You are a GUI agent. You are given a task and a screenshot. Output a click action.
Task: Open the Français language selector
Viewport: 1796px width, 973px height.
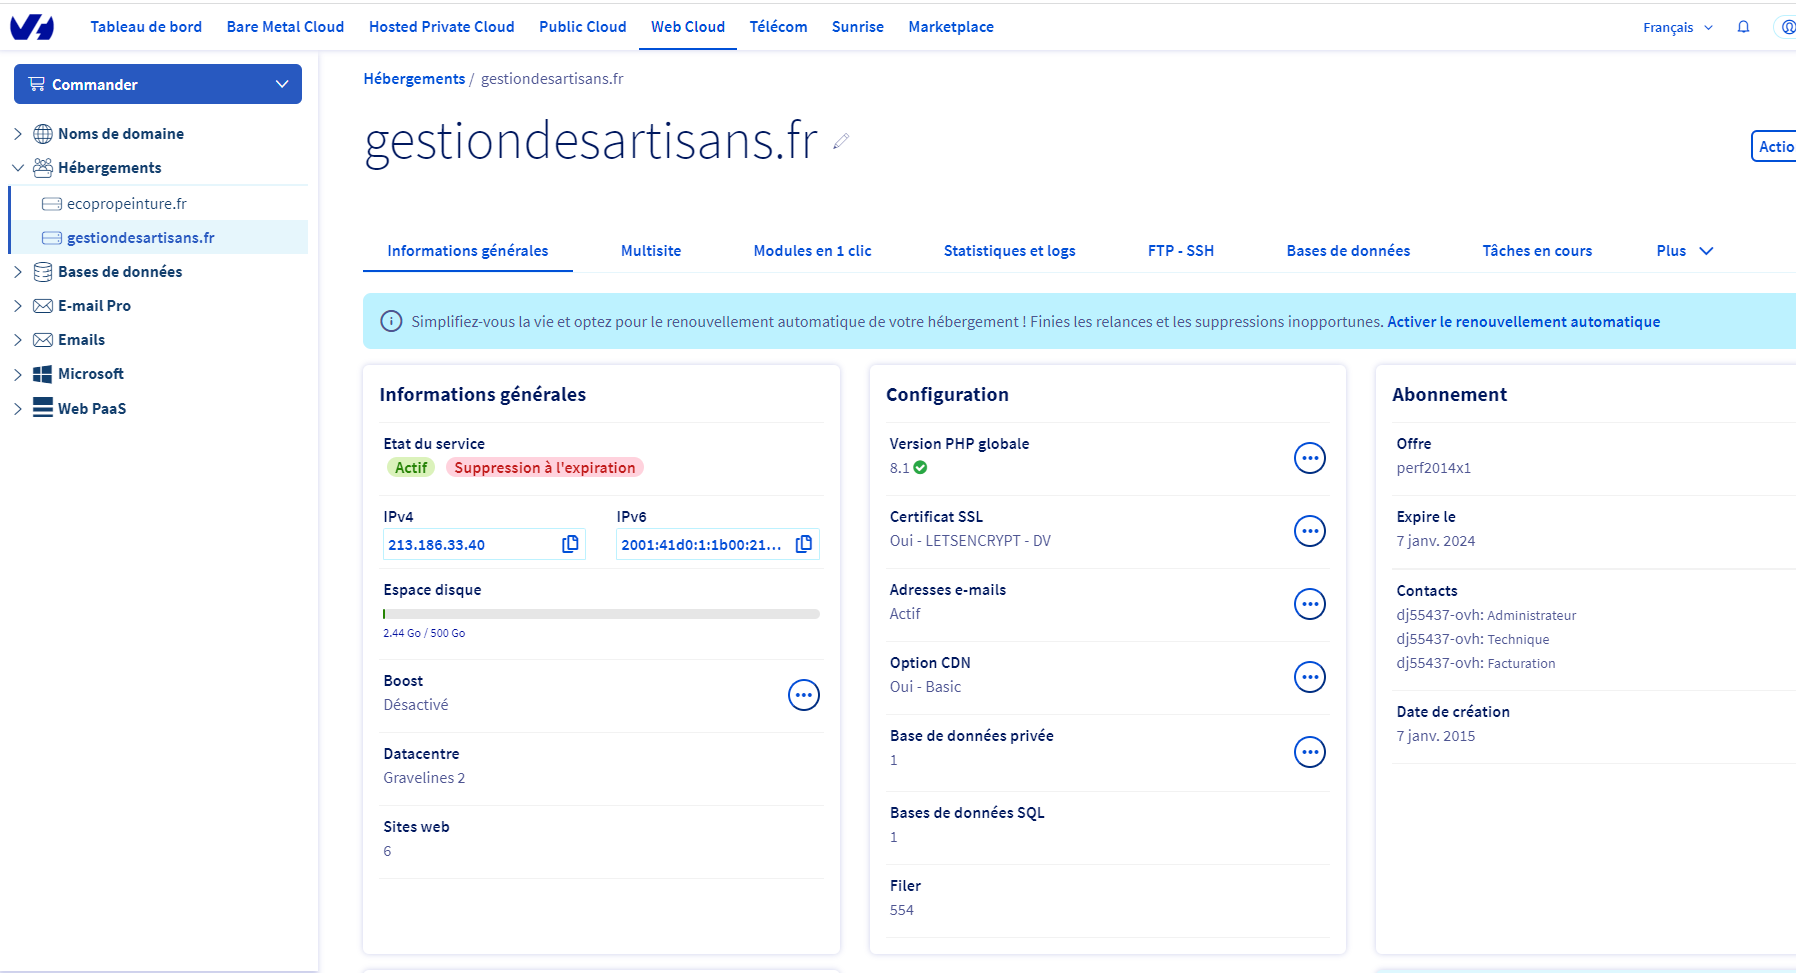pos(1677,27)
